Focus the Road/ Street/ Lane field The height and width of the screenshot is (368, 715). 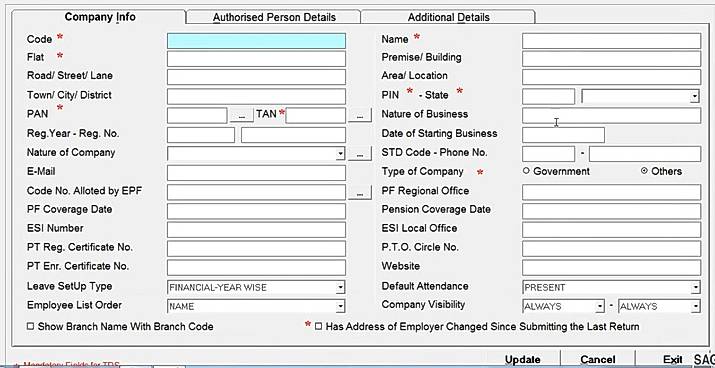(x=256, y=77)
